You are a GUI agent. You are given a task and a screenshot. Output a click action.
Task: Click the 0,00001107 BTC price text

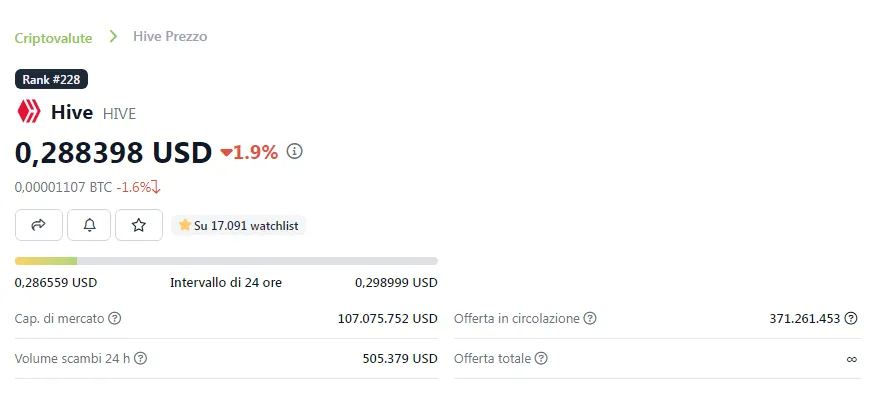[63, 187]
